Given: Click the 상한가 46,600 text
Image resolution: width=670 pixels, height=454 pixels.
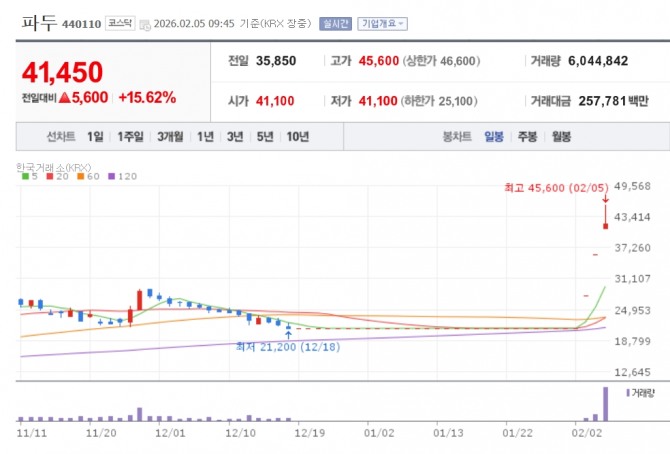Looking at the screenshot, I should click(x=441, y=61).
